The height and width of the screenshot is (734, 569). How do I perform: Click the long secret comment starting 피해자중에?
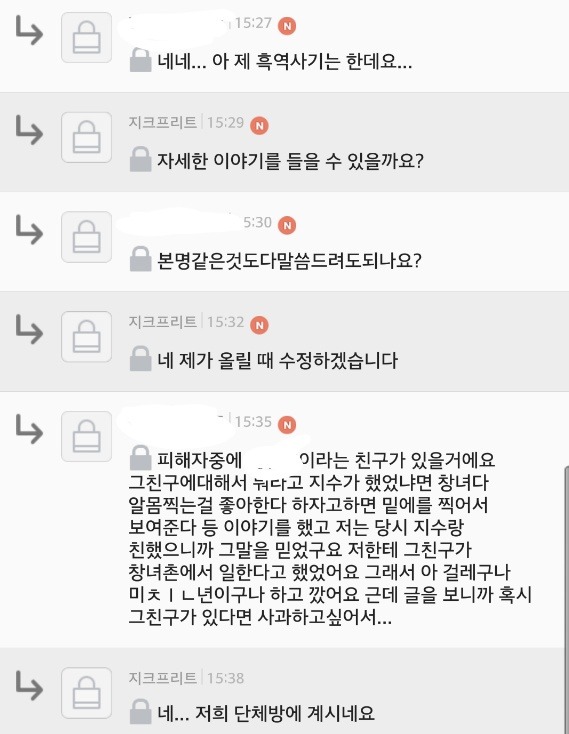click(330, 538)
